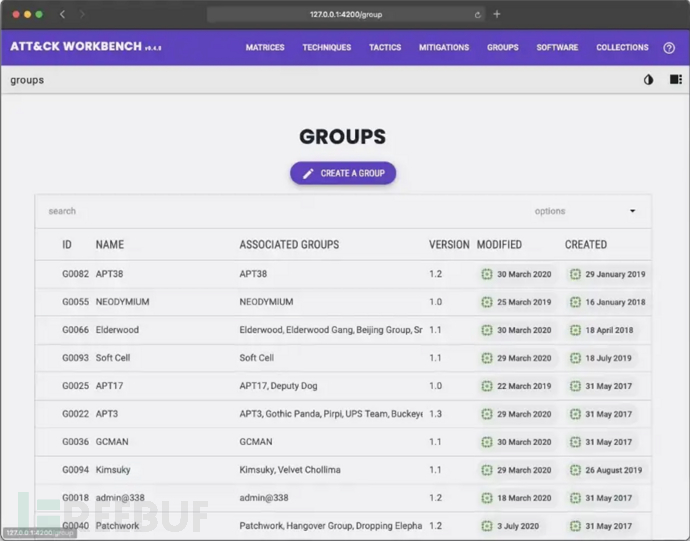Viewport: 690px width, 541px height.
Task: Click the browser reload icon
Action: point(478,15)
